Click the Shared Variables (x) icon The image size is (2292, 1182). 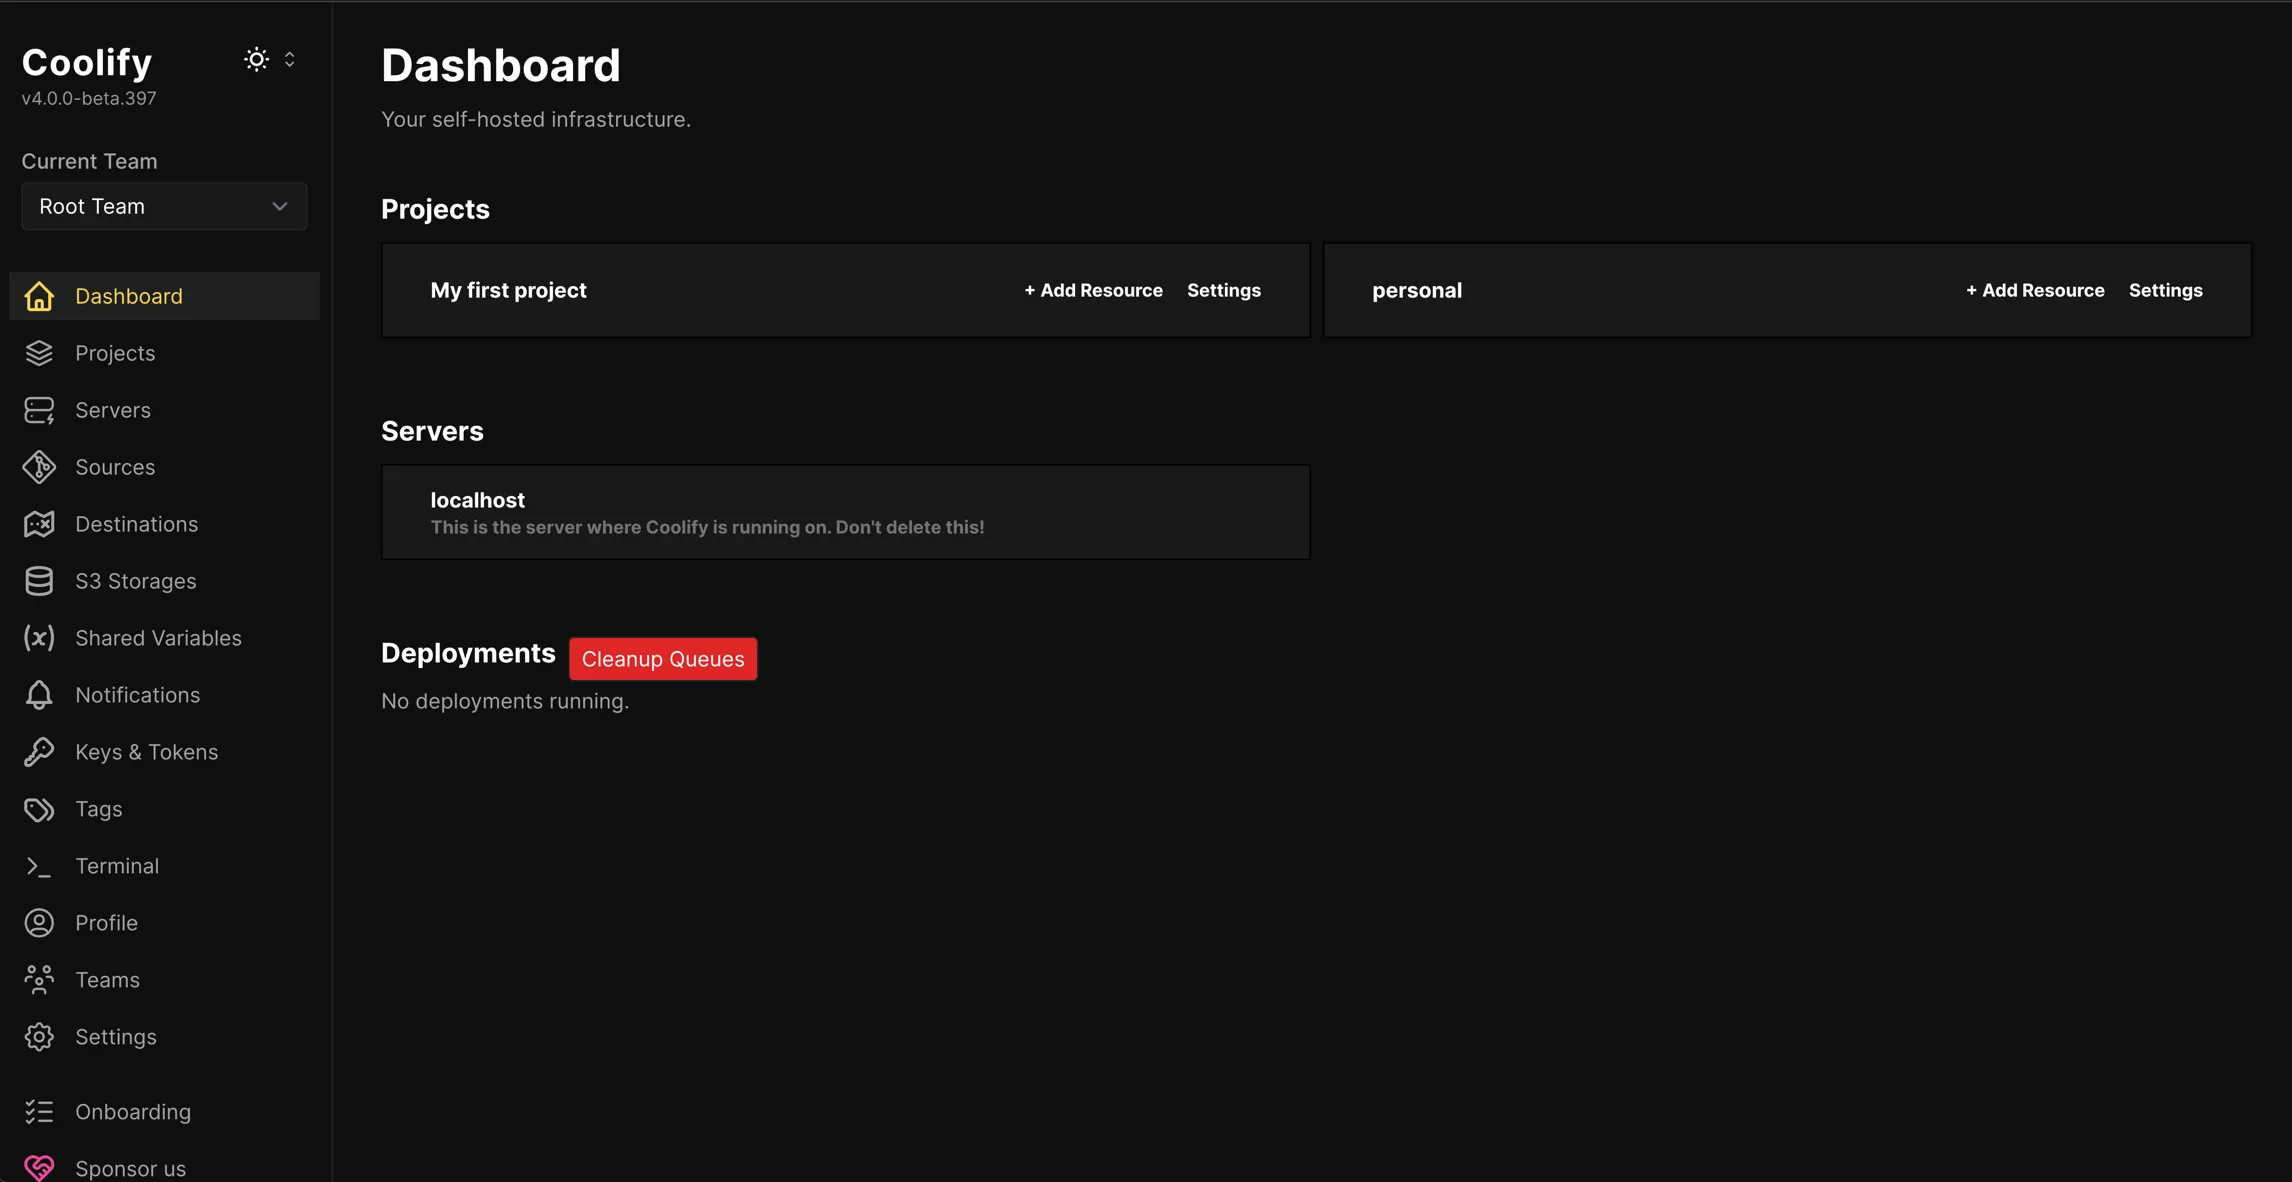[x=39, y=638]
